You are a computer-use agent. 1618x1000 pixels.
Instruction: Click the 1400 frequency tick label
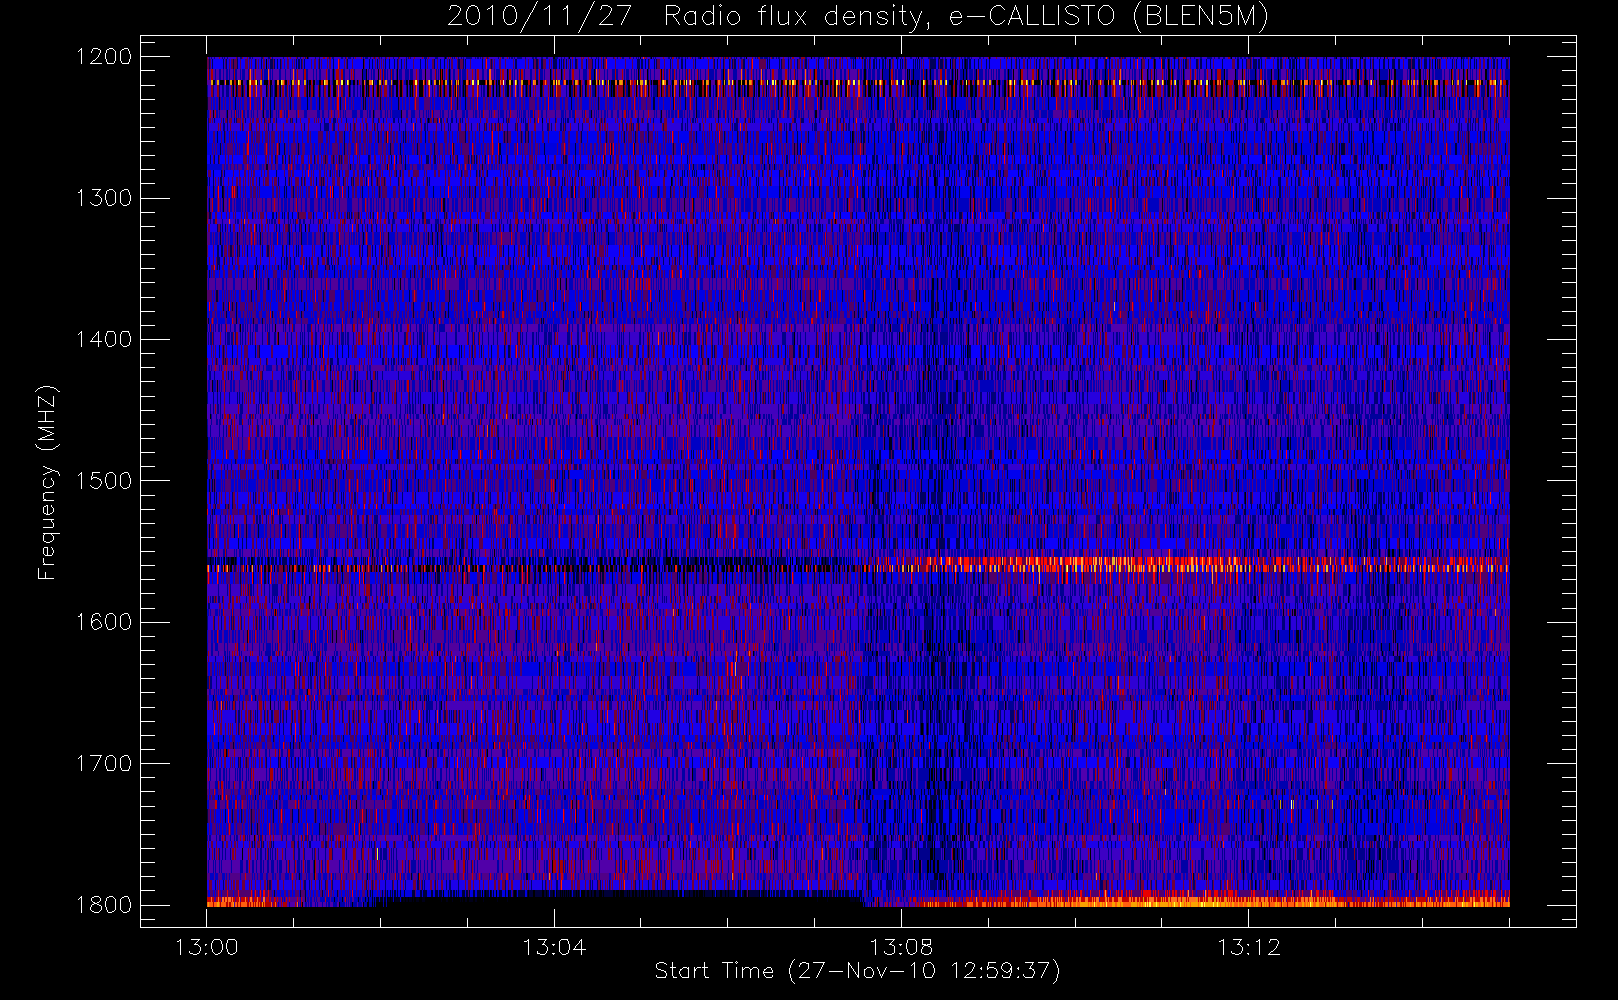pyautogui.click(x=104, y=340)
